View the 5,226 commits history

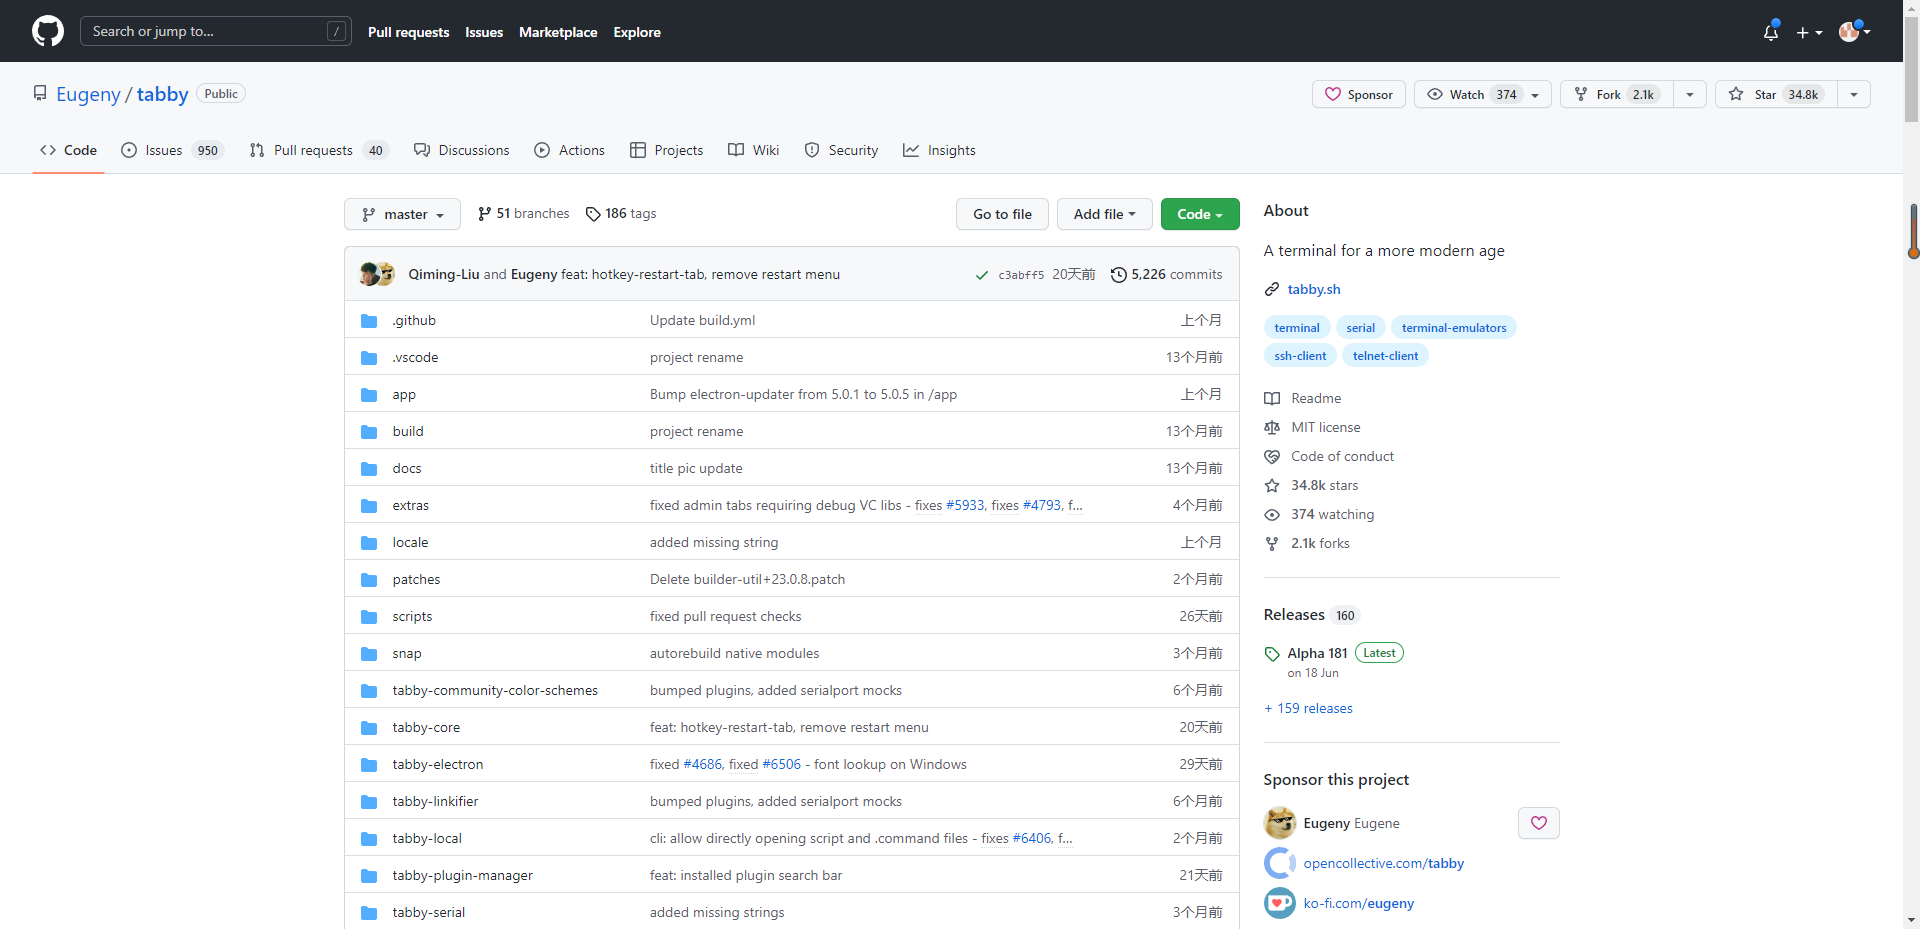click(x=1166, y=274)
